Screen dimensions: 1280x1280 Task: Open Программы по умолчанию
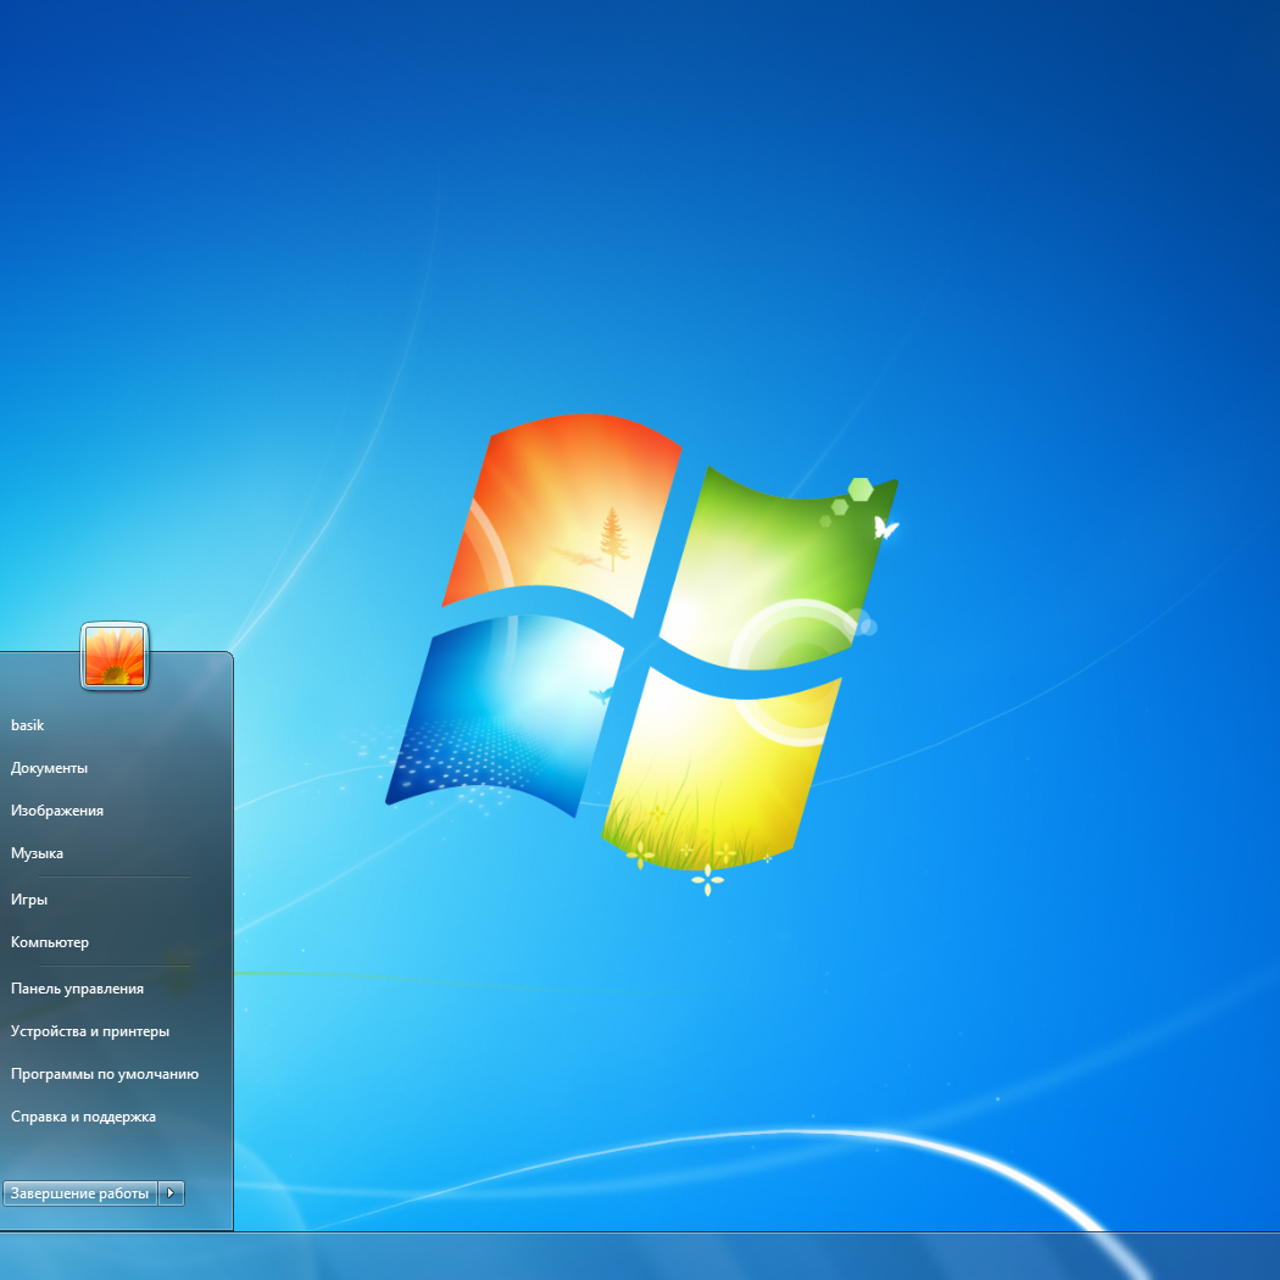tap(105, 1075)
